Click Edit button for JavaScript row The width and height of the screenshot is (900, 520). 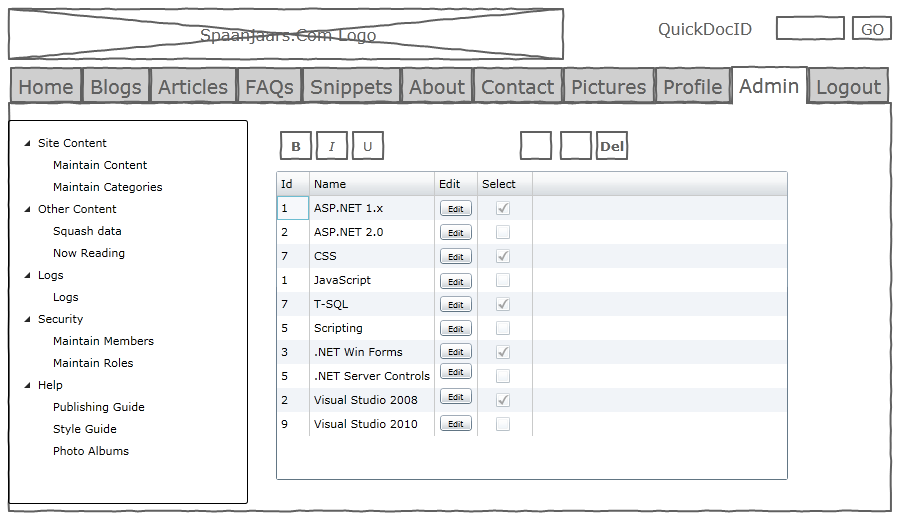pos(455,281)
